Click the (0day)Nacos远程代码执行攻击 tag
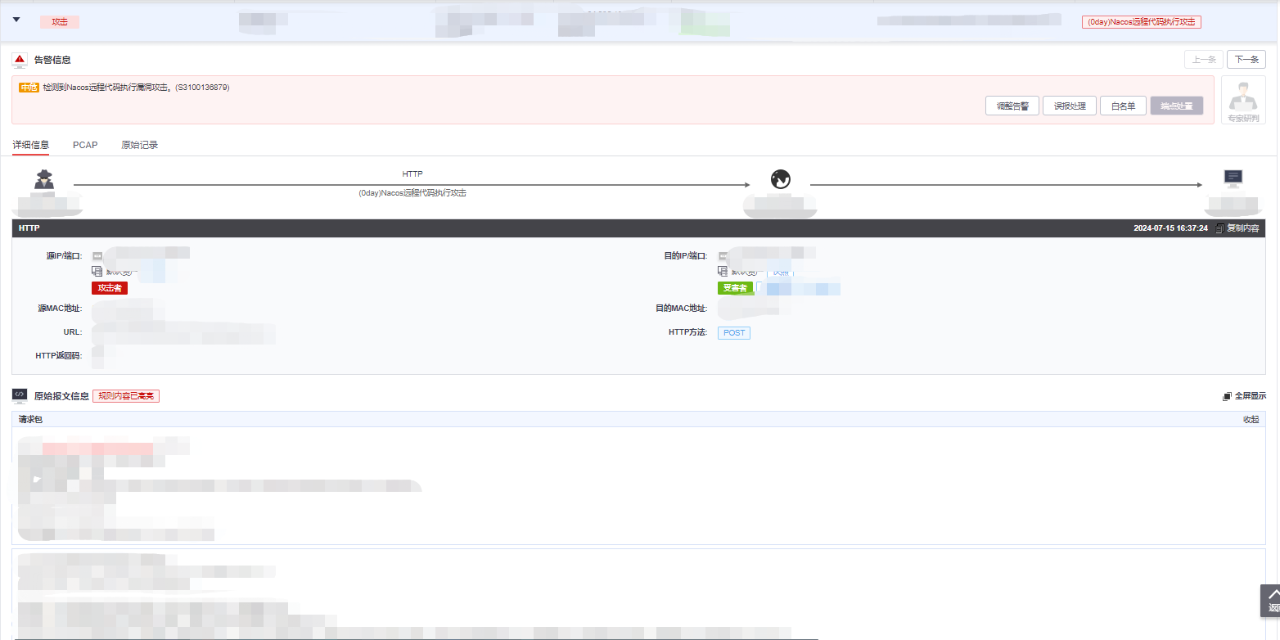Image resolution: width=1280 pixels, height=640 pixels. coord(1141,22)
